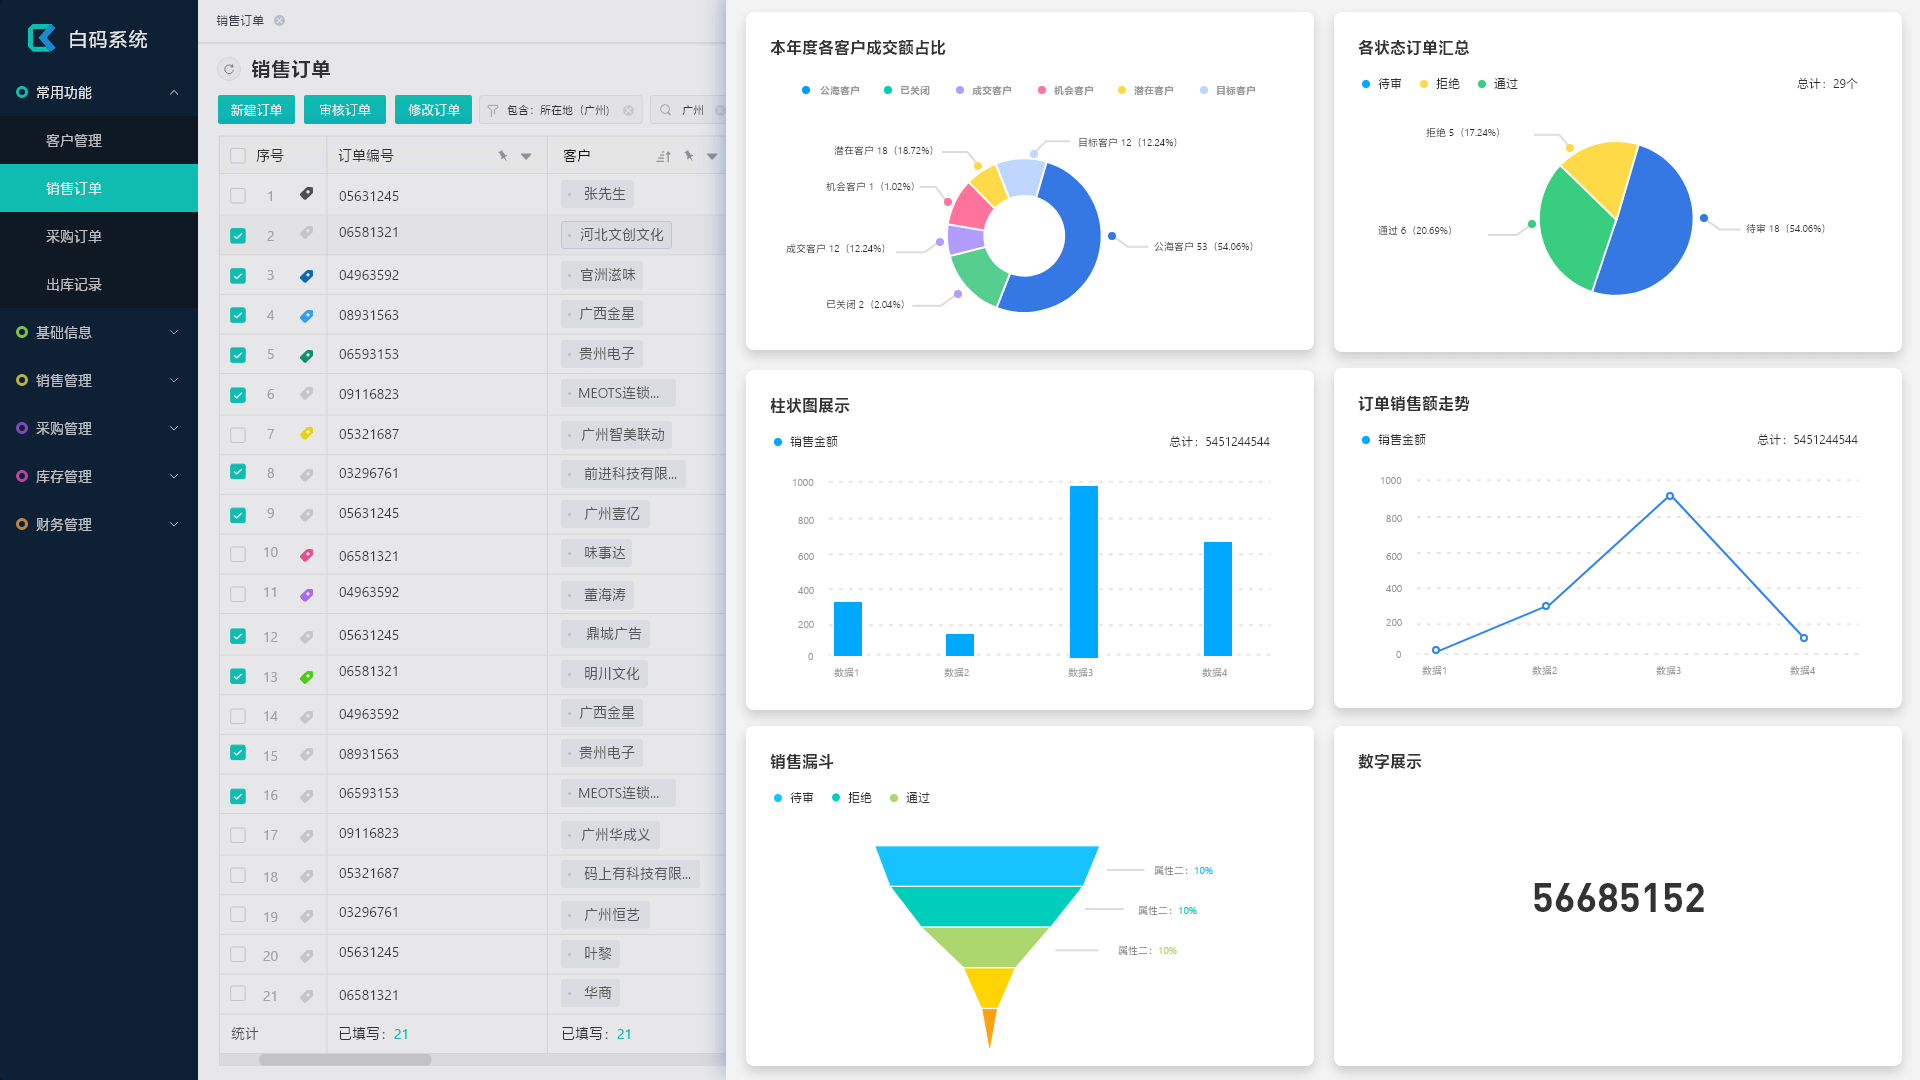This screenshot has height=1080, width=1920.
Task: Click the gray tag in row 6
Action: pyautogui.click(x=307, y=394)
